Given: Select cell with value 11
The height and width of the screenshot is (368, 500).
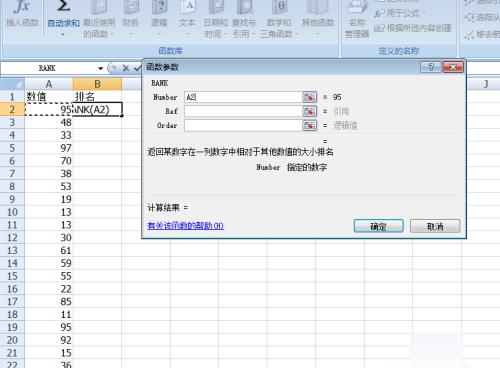Looking at the screenshot, I should click(x=49, y=314).
